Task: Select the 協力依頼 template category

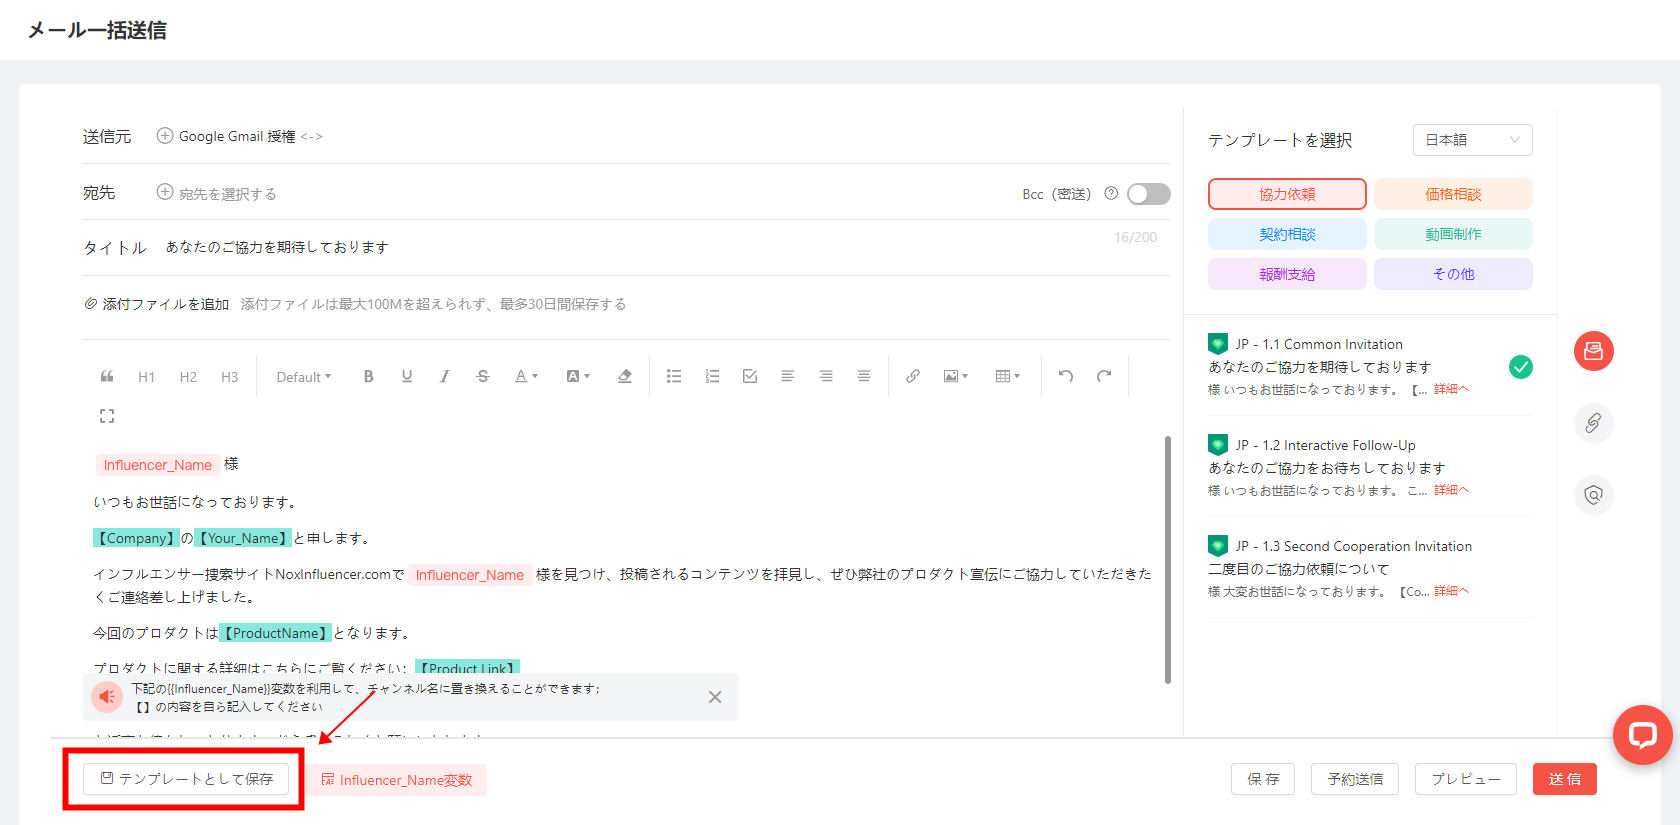Action: click(1287, 194)
